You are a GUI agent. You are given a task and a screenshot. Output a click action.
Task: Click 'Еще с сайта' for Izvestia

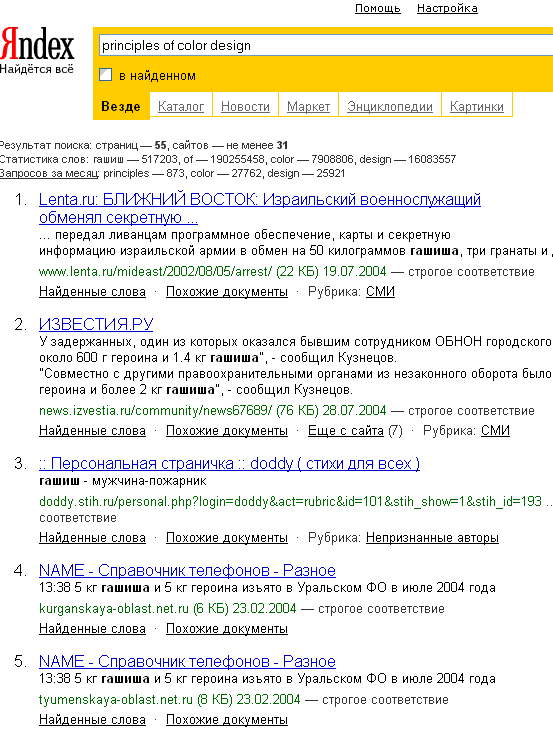(x=346, y=431)
